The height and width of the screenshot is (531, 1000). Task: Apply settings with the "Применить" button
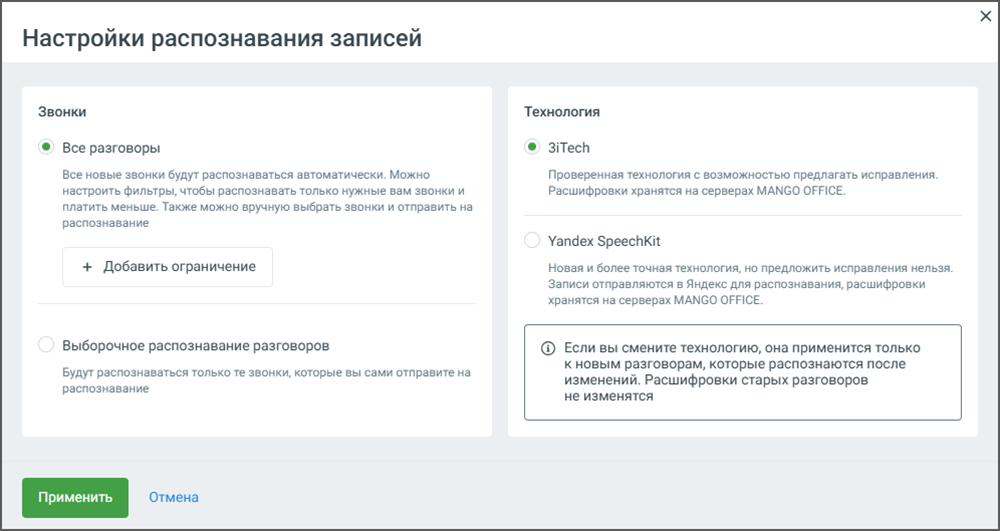(x=75, y=497)
